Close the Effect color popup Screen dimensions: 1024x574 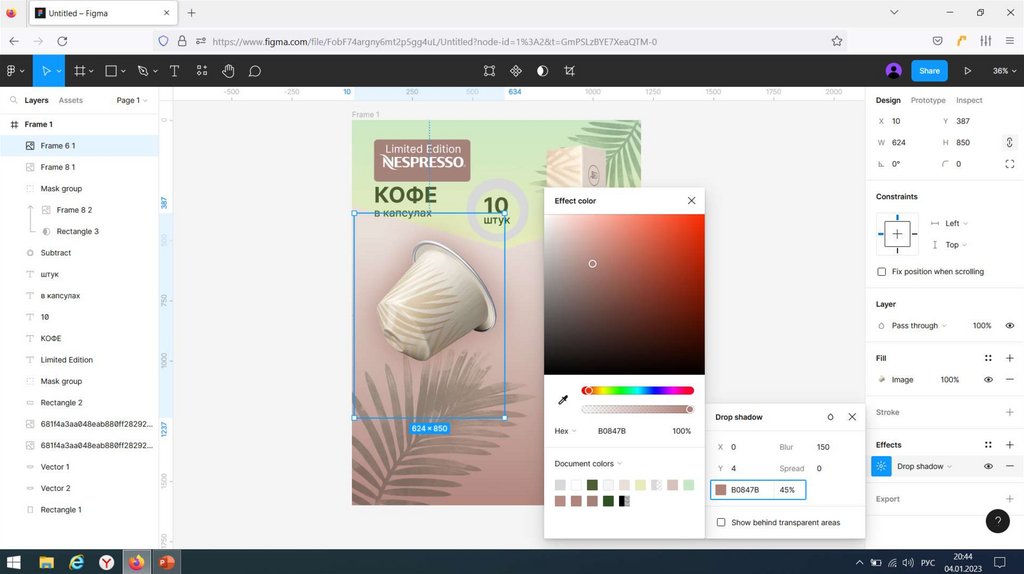[x=691, y=201]
